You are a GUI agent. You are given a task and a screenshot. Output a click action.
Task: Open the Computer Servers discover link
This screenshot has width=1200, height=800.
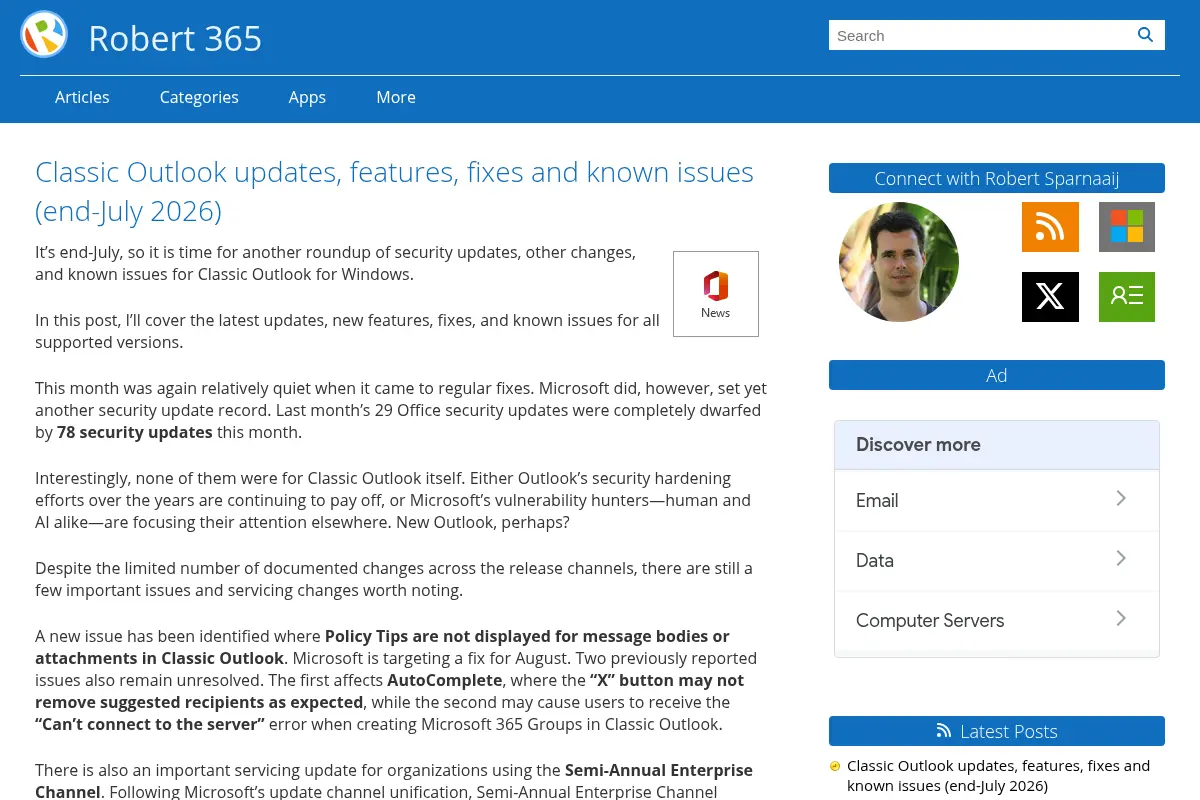pyautogui.click(x=997, y=620)
